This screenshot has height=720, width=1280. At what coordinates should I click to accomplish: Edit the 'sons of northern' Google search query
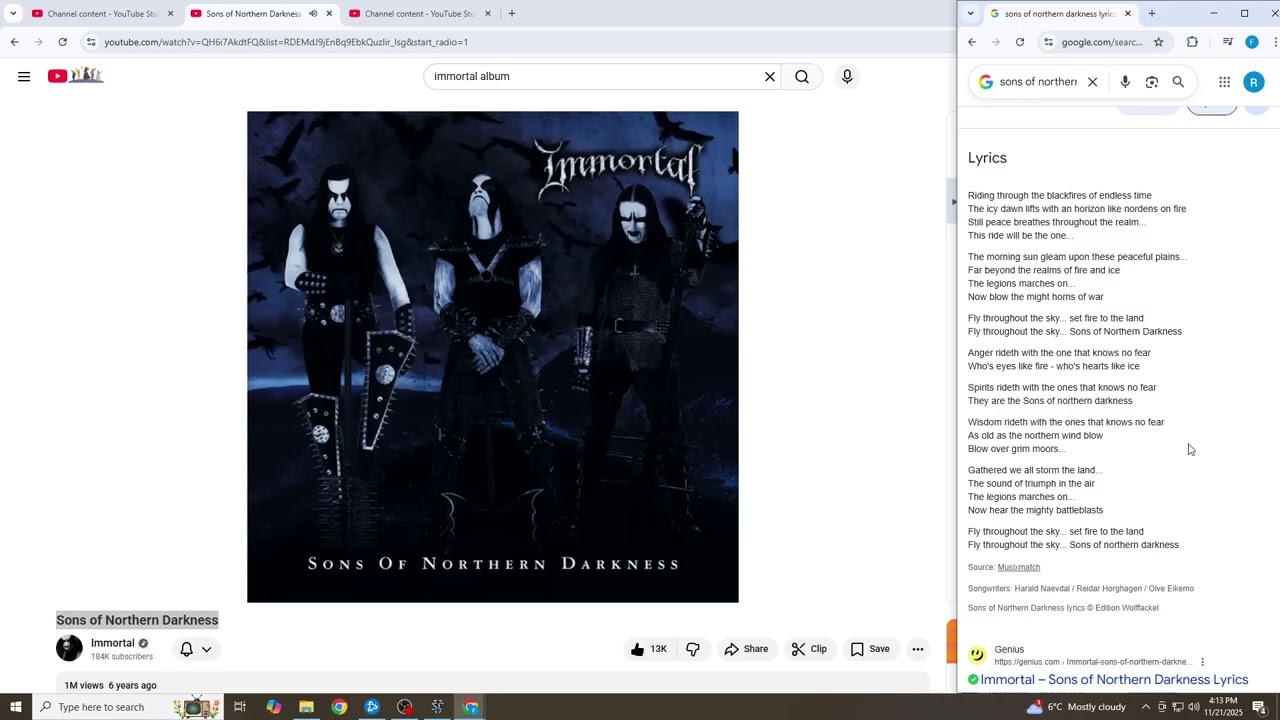point(1038,82)
